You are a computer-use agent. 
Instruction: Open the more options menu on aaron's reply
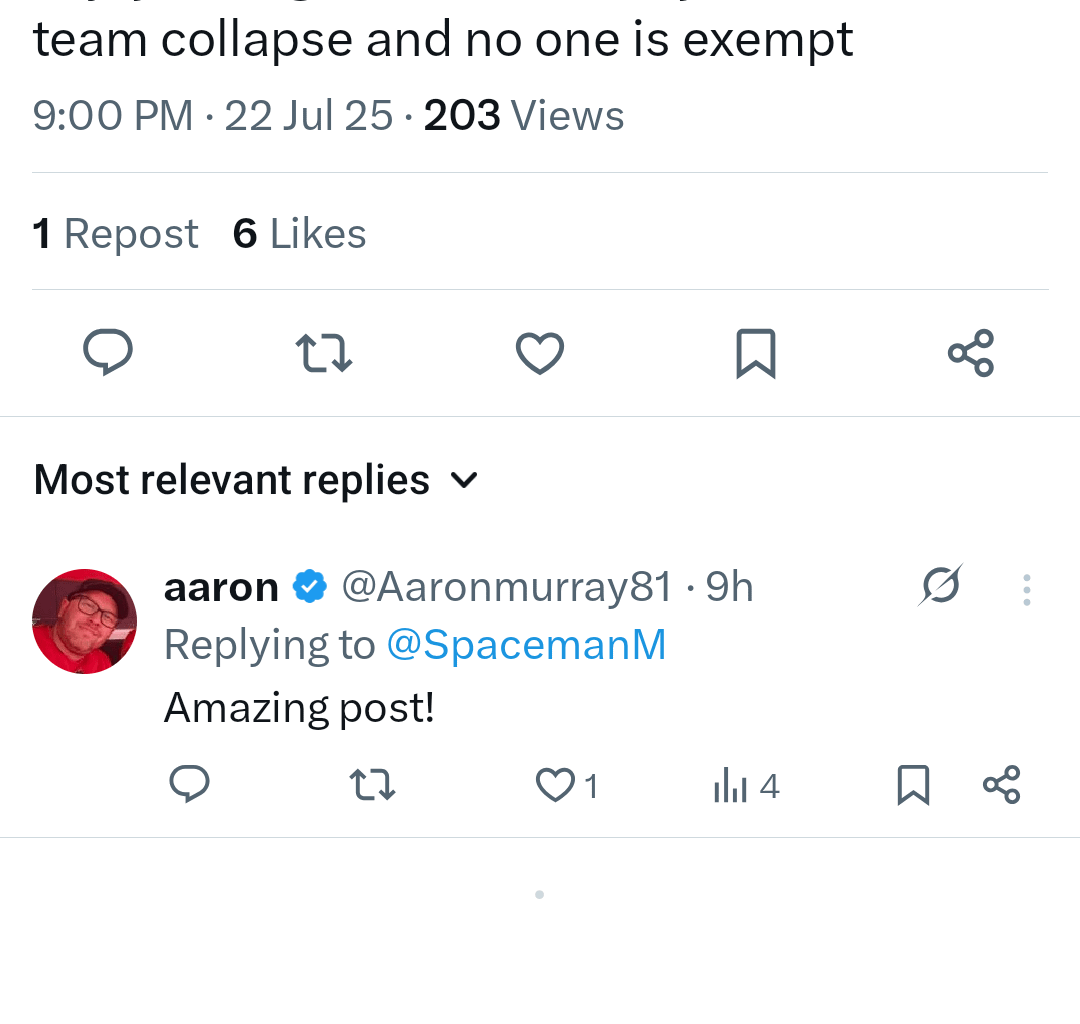point(1026,589)
